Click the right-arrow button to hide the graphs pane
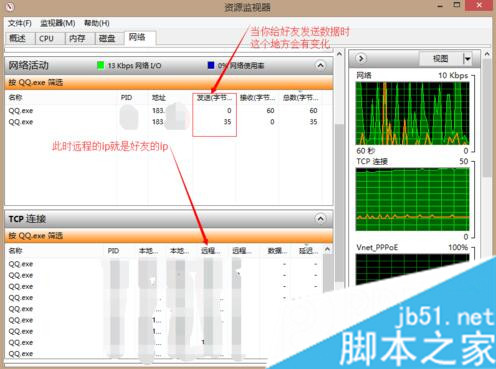 coord(361,58)
